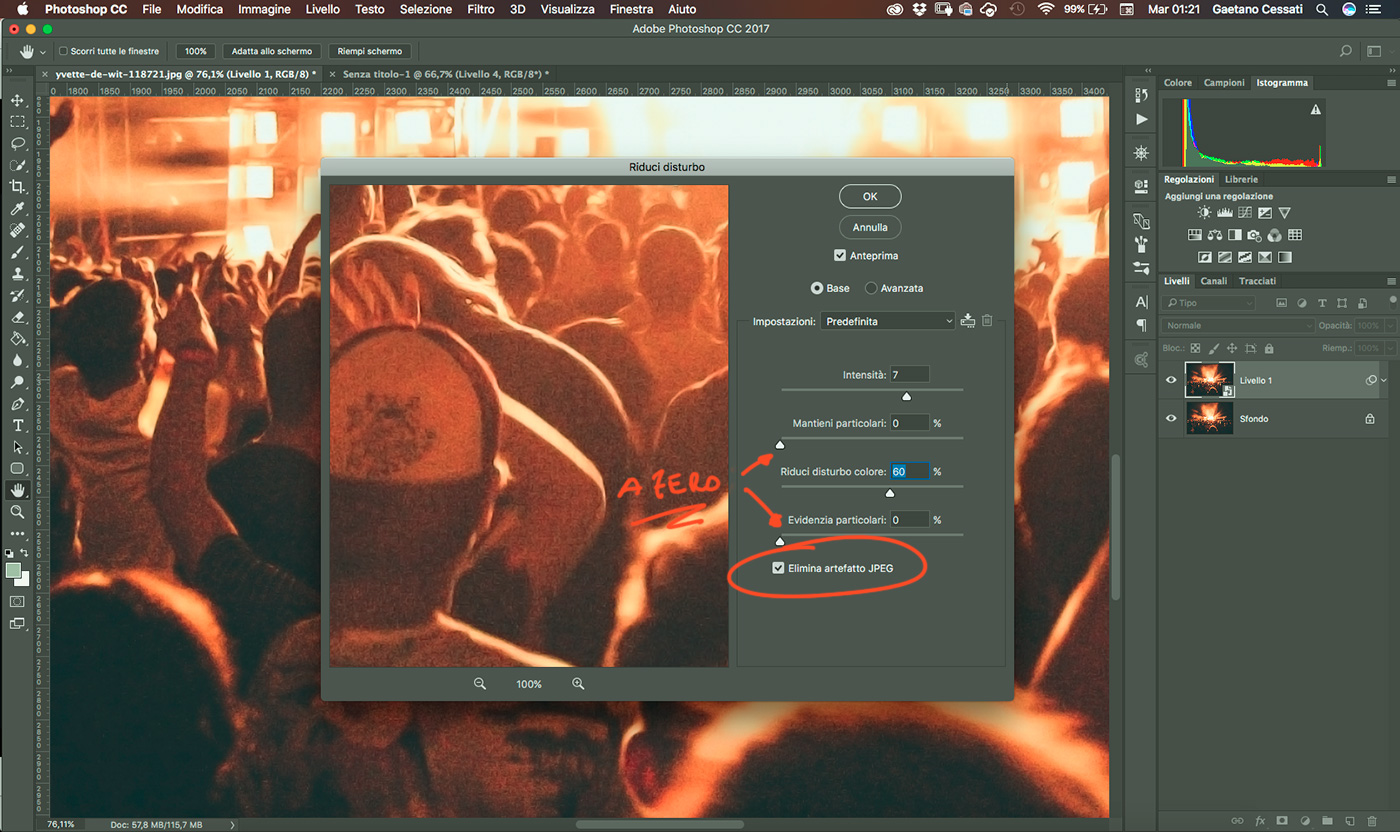Add a Levels adjustment
The image size is (1400, 832).
click(1224, 213)
